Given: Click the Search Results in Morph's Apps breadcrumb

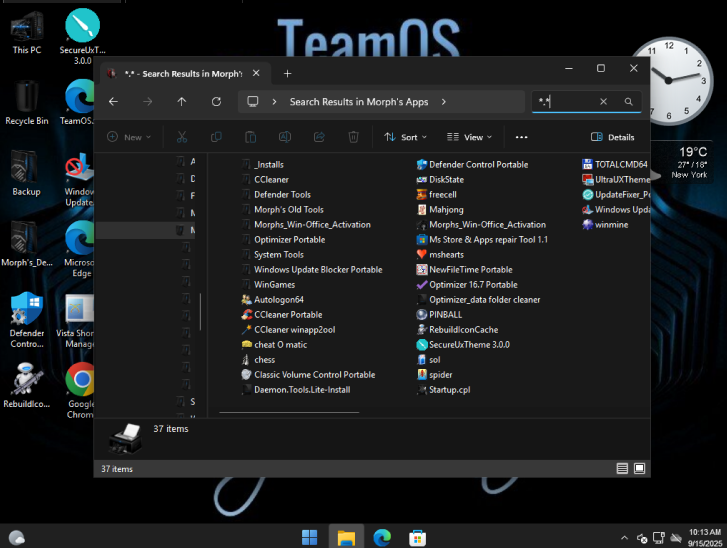Looking at the screenshot, I should click(359, 102).
